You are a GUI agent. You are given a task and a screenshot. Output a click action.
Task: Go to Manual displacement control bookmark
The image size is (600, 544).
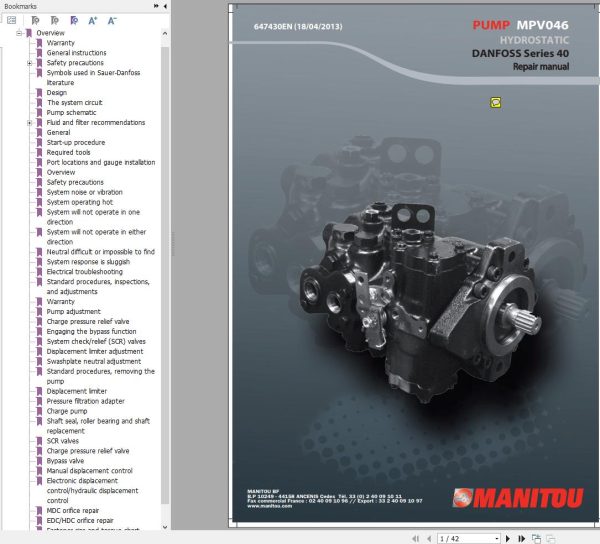click(x=90, y=471)
